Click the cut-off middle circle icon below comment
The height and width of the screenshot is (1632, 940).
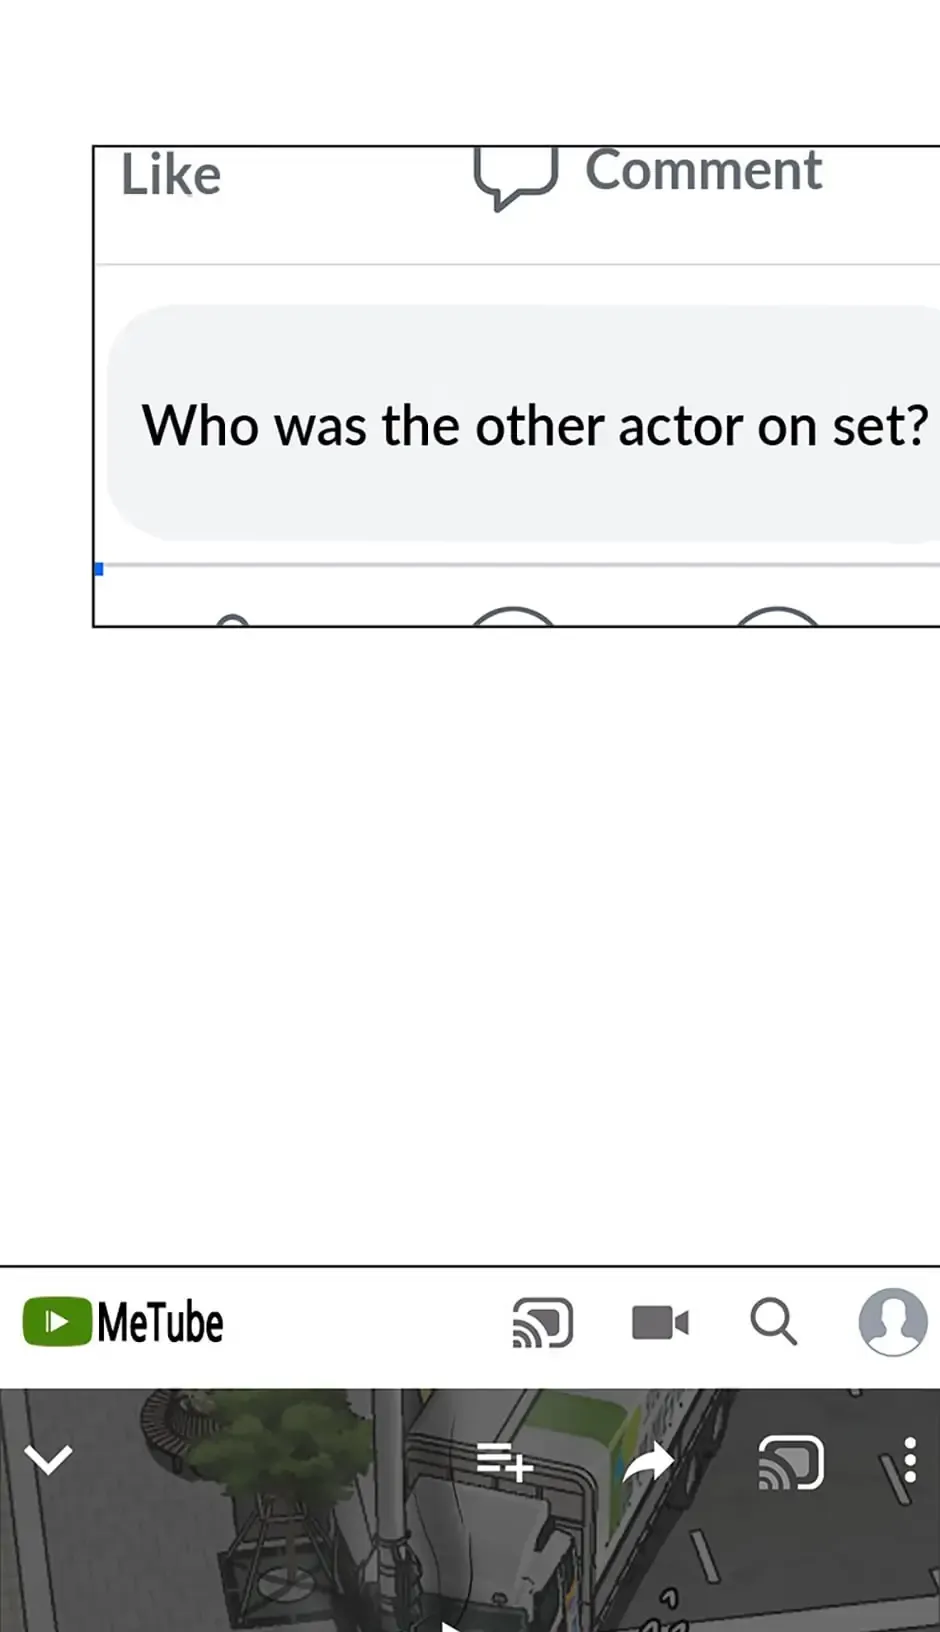pos(511,616)
